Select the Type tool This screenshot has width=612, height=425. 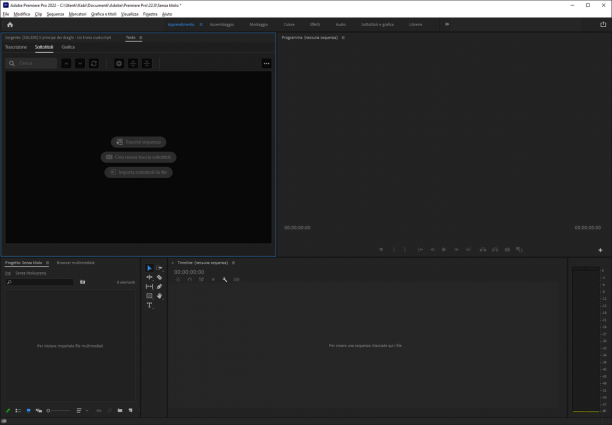[x=149, y=305]
